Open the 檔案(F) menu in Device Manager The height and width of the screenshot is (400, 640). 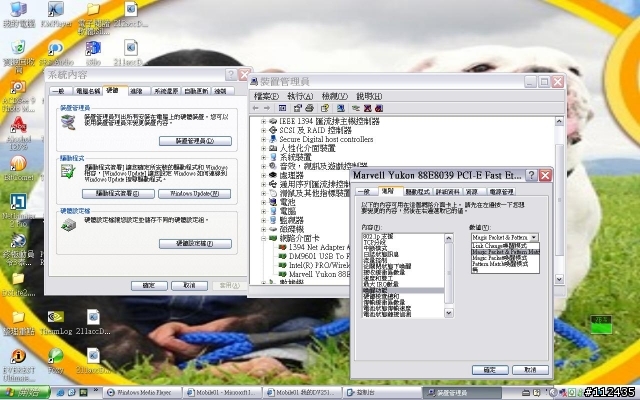pos(266,96)
